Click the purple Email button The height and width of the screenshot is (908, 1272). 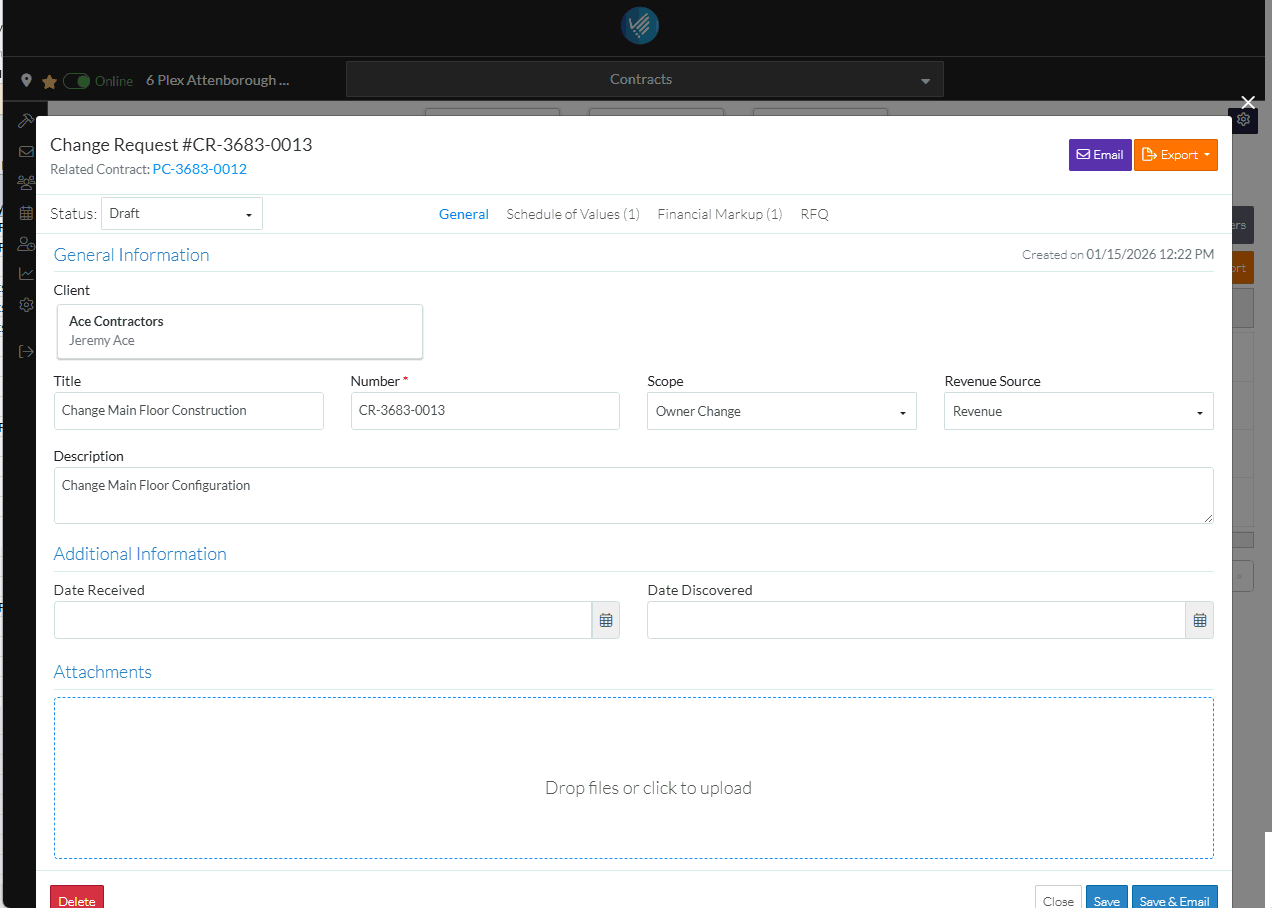(1100, 155)
